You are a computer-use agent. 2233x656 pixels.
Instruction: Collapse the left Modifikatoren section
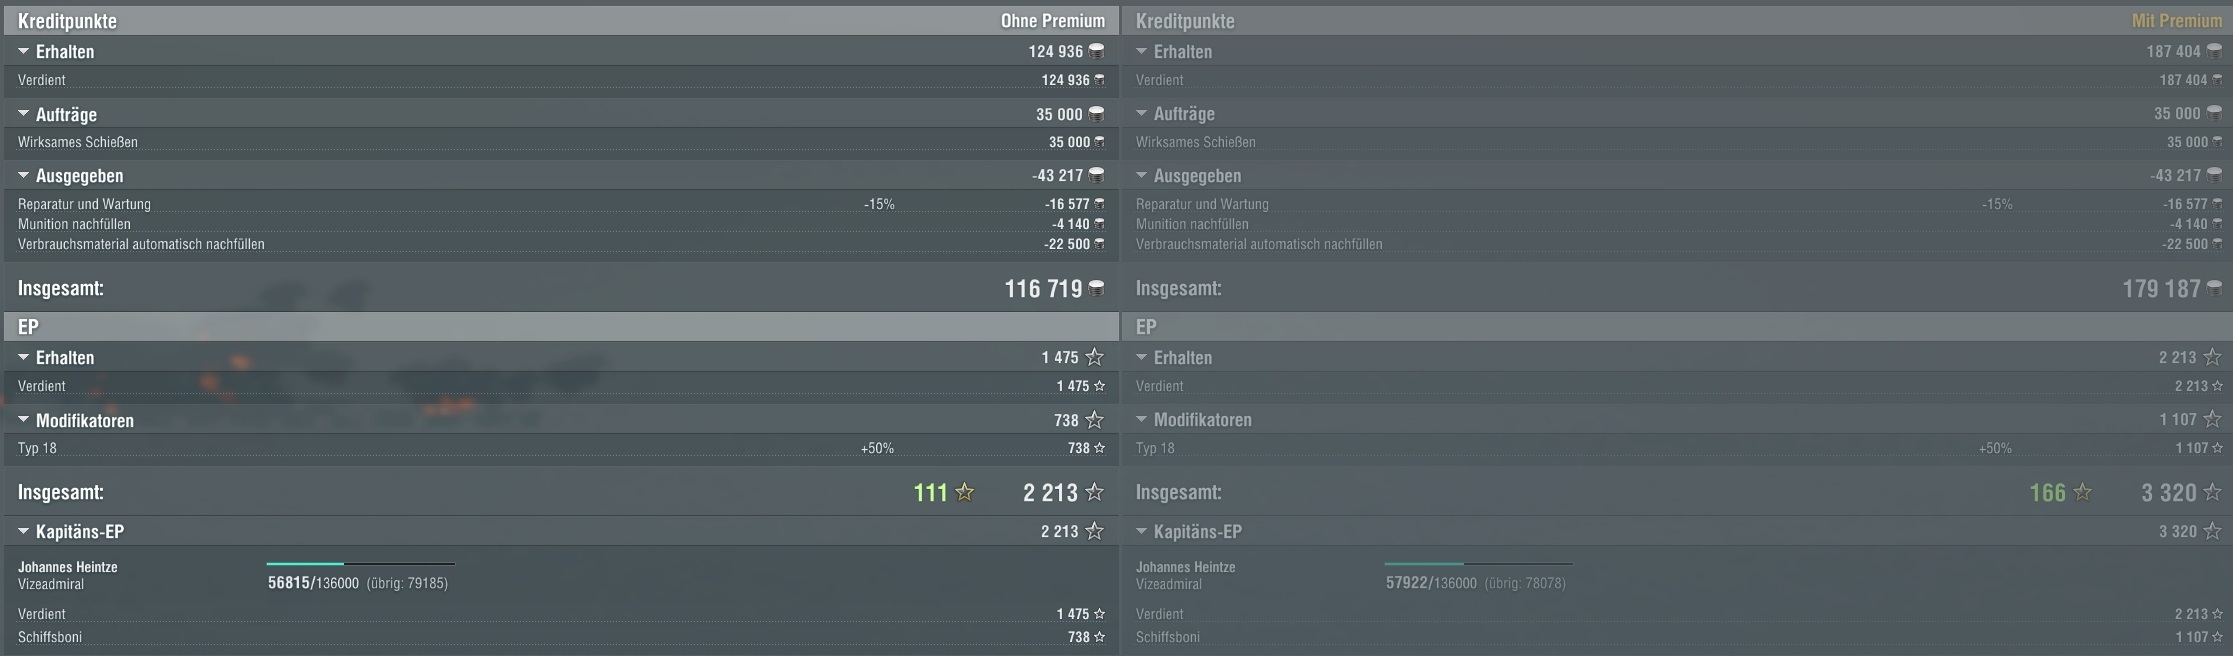tap(24, 420)
